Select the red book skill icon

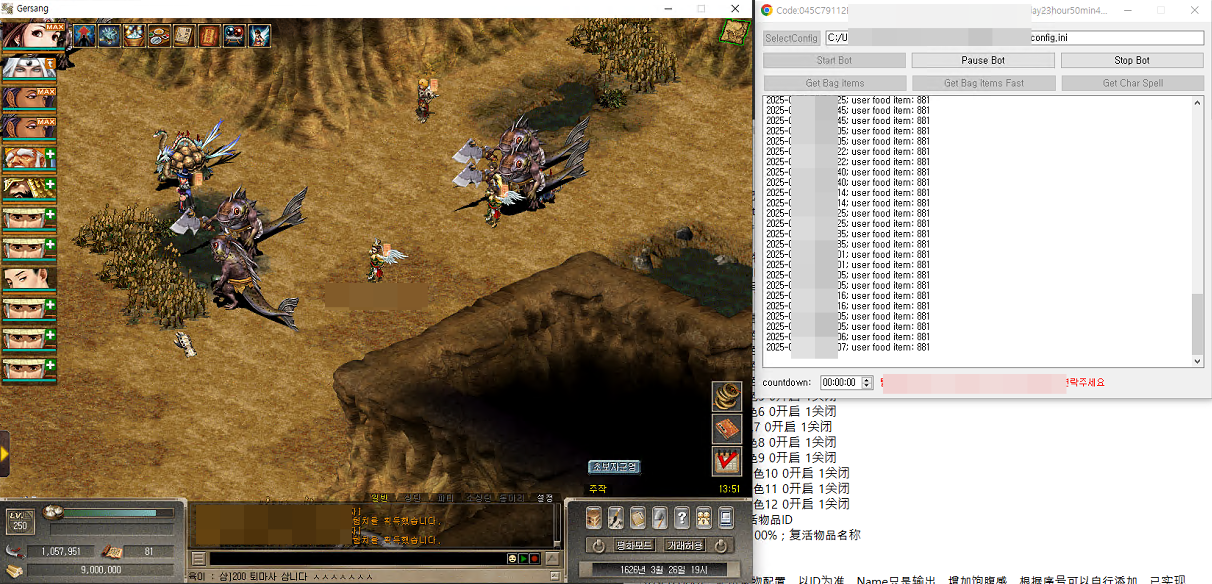point(209,36)
